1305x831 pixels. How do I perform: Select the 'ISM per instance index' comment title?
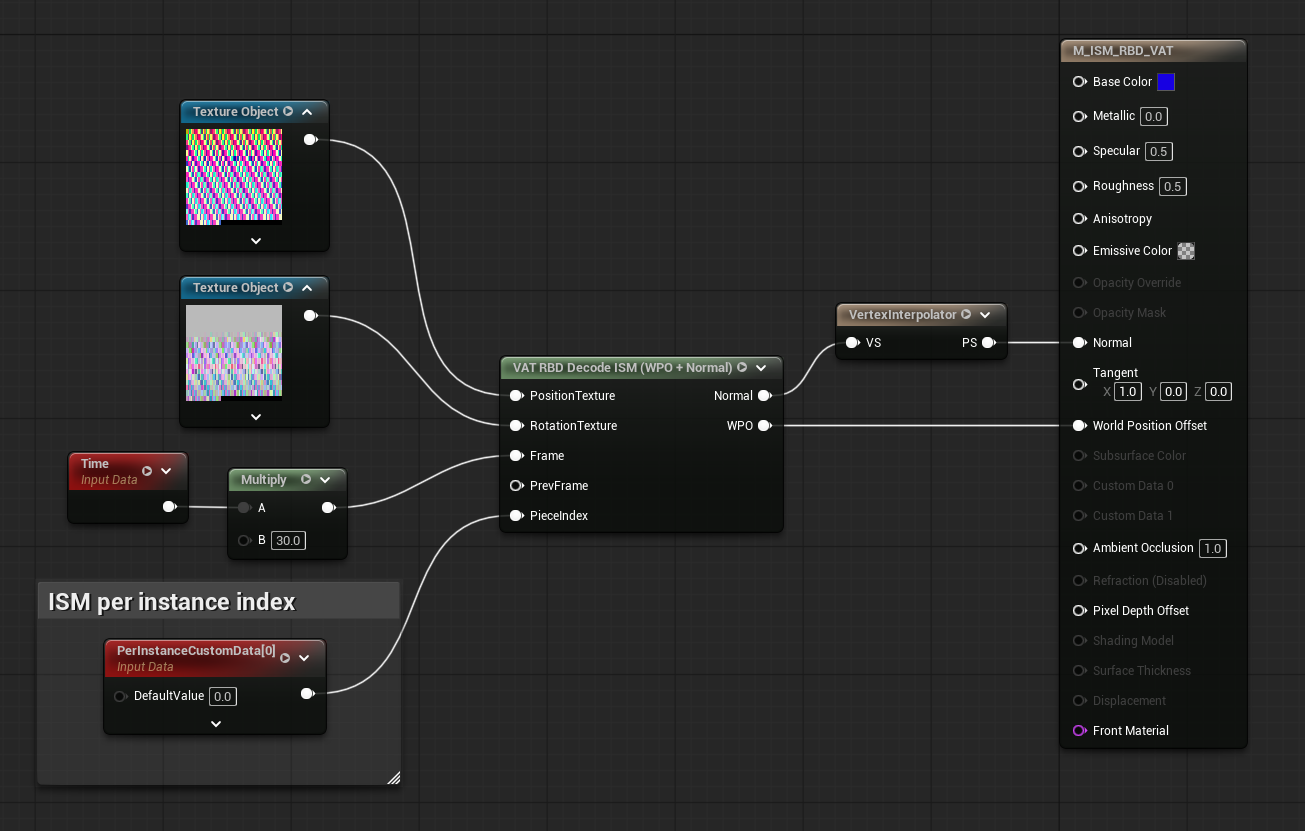pos(172,602)
